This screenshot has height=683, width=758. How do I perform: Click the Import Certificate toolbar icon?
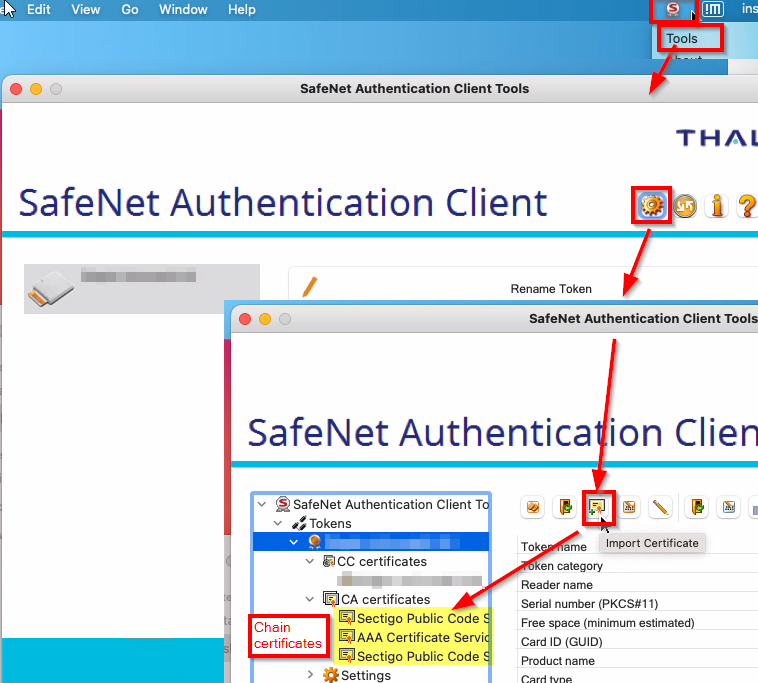(x=598, y=507)
